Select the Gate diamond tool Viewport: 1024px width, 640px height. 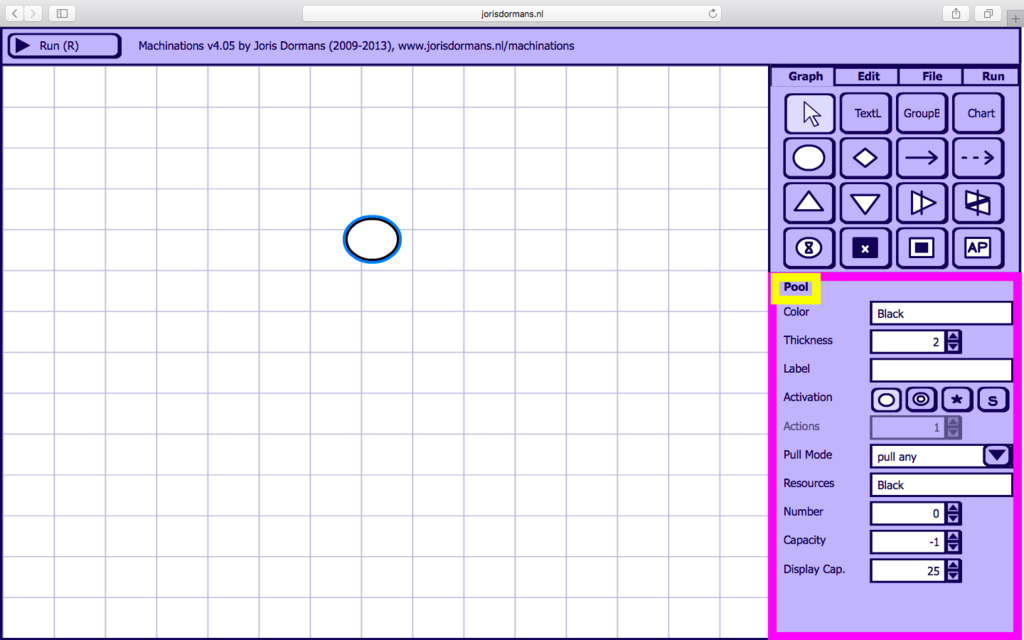(865, 158)
